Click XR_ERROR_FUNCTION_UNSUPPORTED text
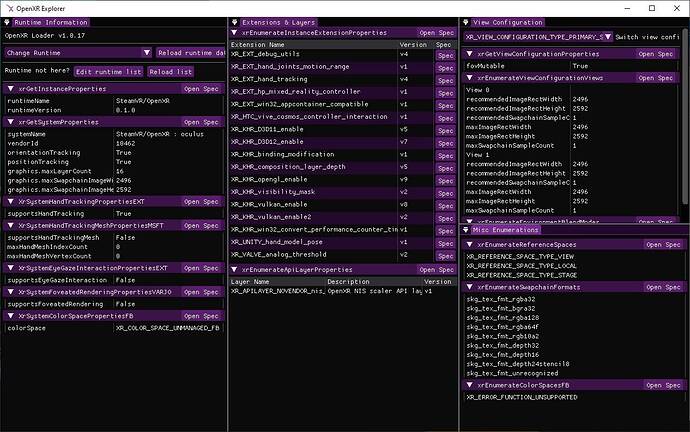 pyautogui.click(x=521, y=397)
